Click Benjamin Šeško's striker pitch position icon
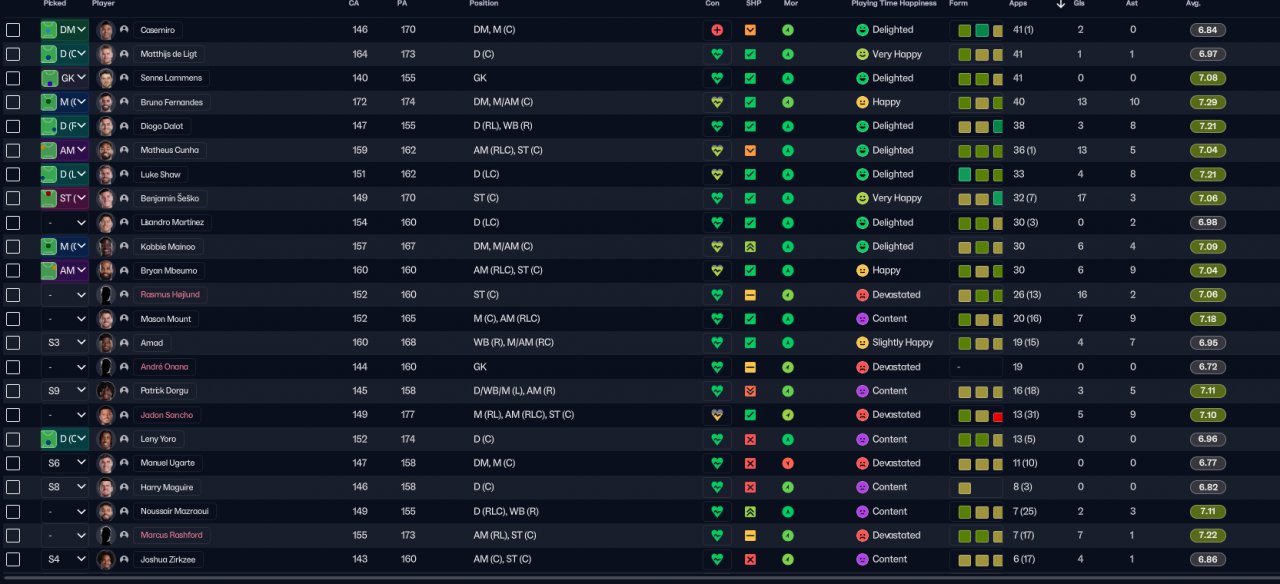This screenshot has height=584, width=1280. tap(48, 198)
